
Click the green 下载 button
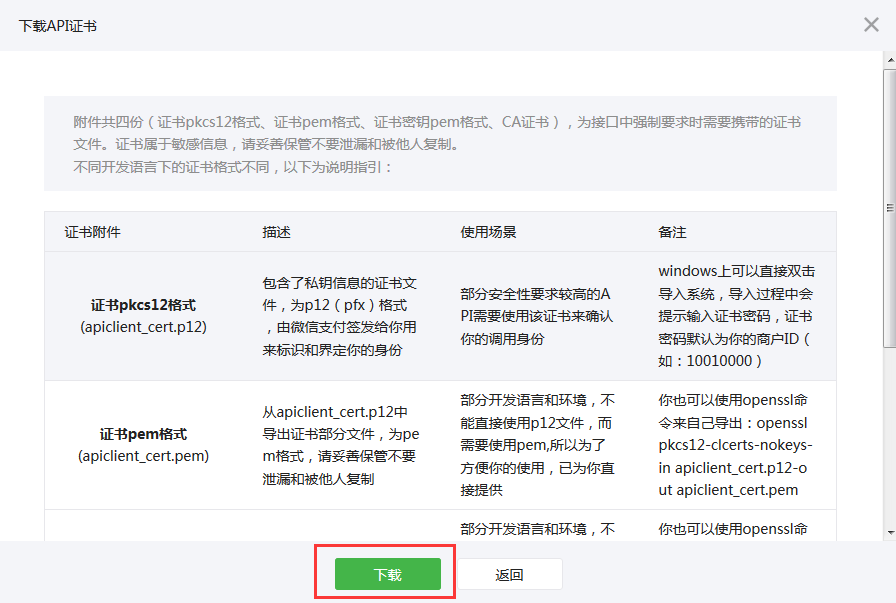[387, 575]
